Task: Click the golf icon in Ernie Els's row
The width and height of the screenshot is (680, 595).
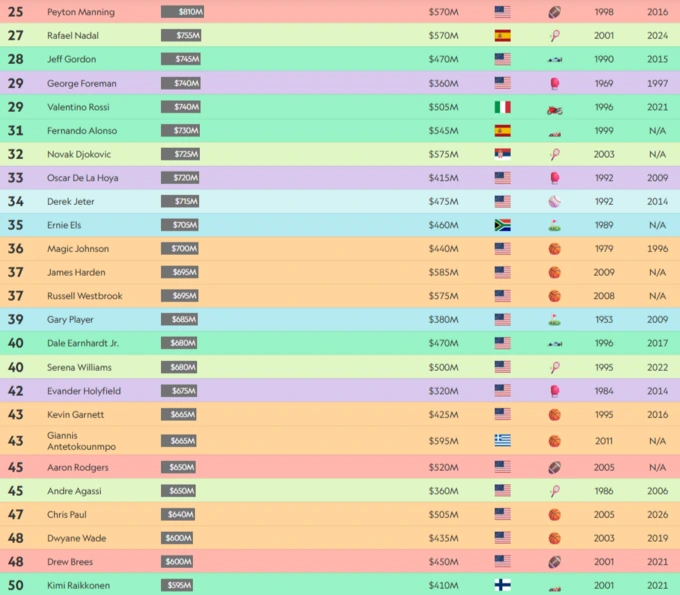Action: pos(555,225)
